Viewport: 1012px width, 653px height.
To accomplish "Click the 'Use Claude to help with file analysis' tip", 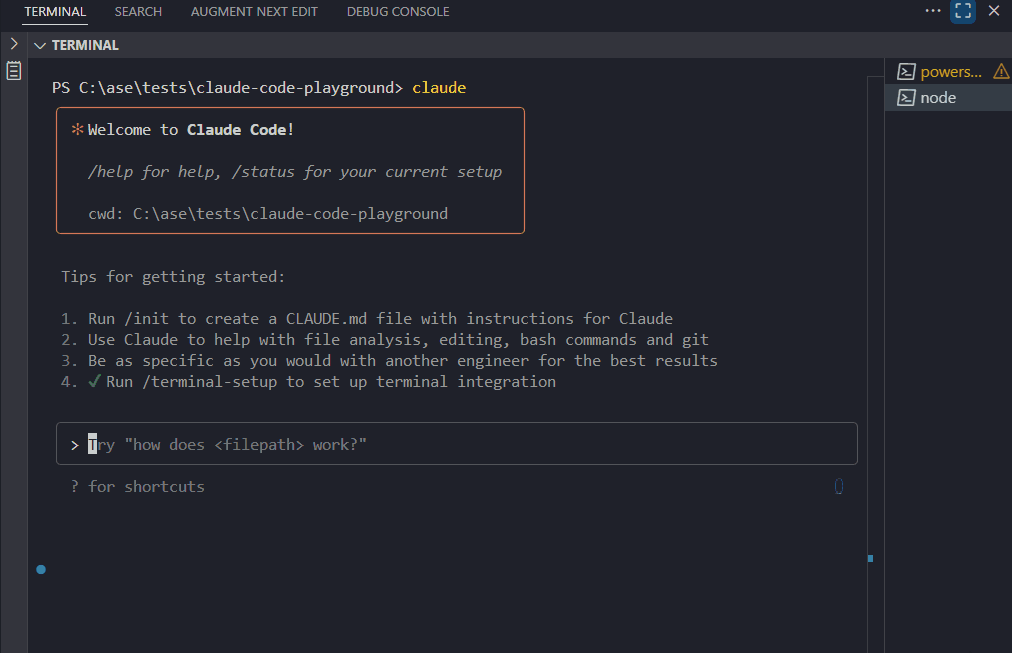I will [398, 339].
